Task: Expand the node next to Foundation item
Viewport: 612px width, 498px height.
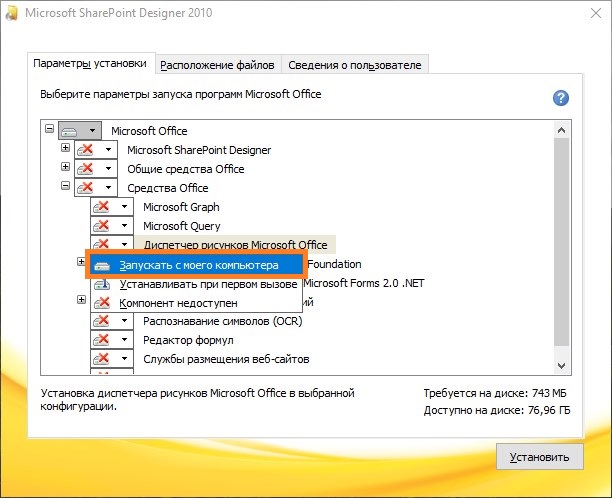Action: point(81,261)
